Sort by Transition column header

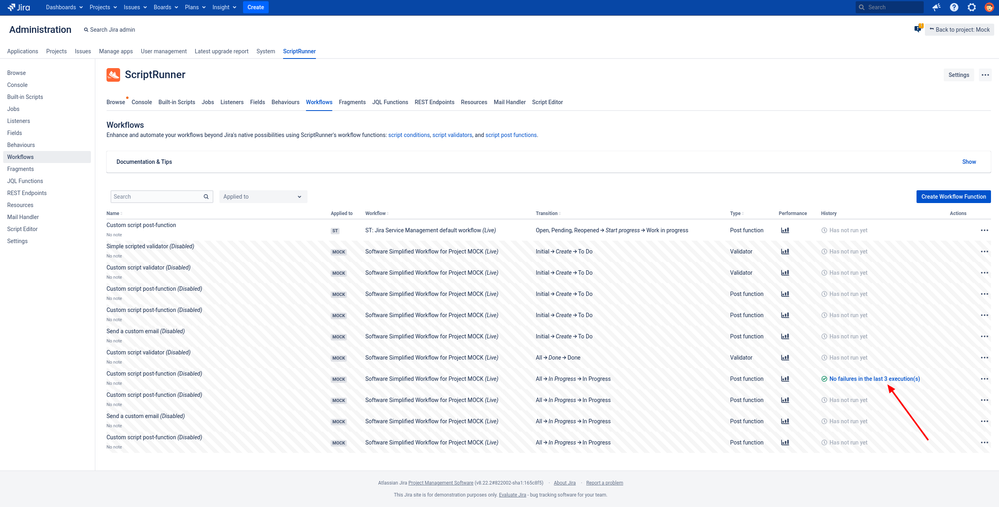[x=548, y=213]
